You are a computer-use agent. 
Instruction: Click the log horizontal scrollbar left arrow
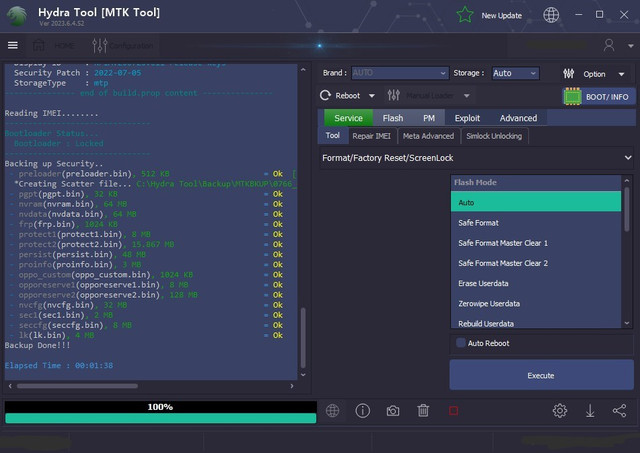coord(10,386)
